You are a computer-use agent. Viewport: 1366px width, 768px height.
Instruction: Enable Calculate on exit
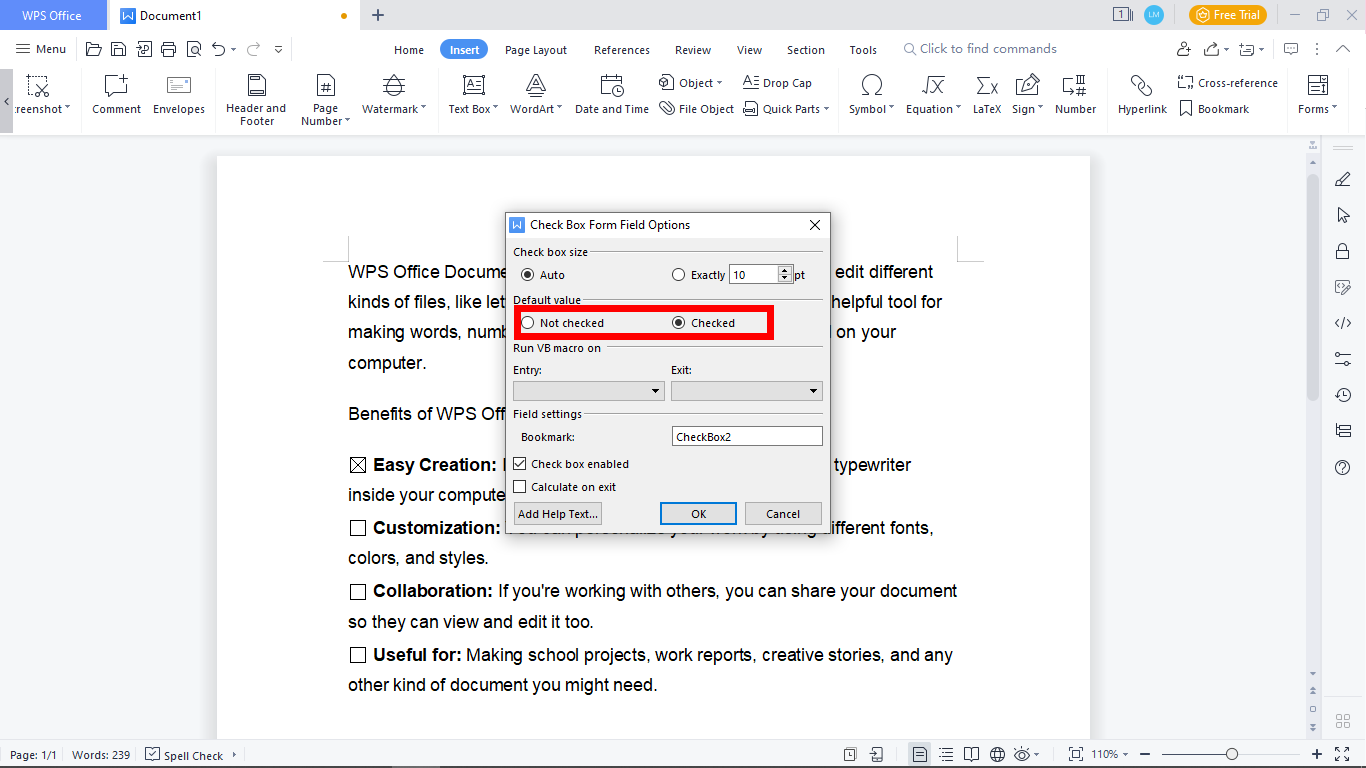[519, 486]
